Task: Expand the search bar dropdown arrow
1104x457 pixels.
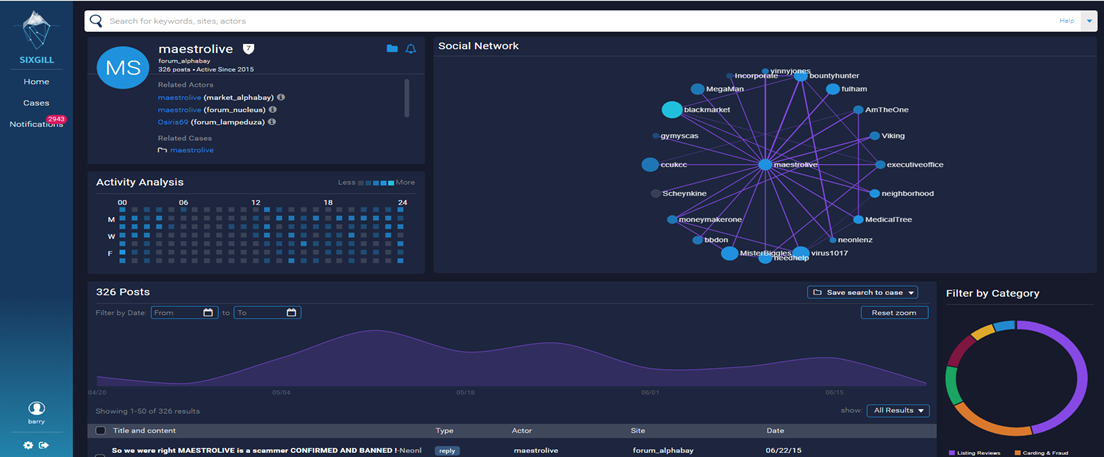Action: [x=1088, y=21]
